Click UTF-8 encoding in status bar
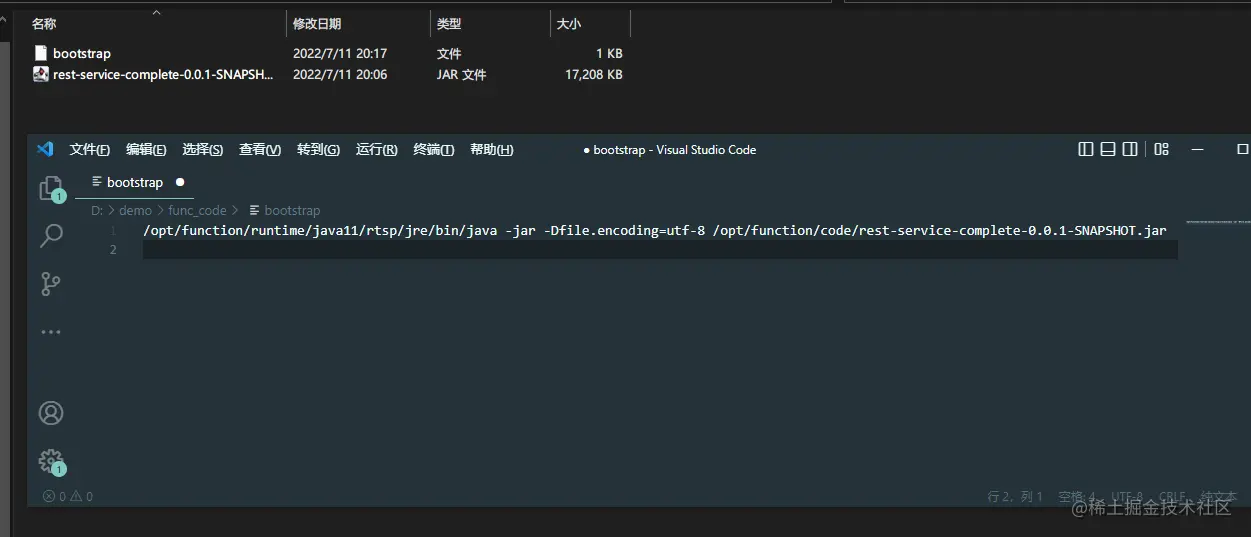Viewport: 1251px width, 537px height. coord(1127,496)
